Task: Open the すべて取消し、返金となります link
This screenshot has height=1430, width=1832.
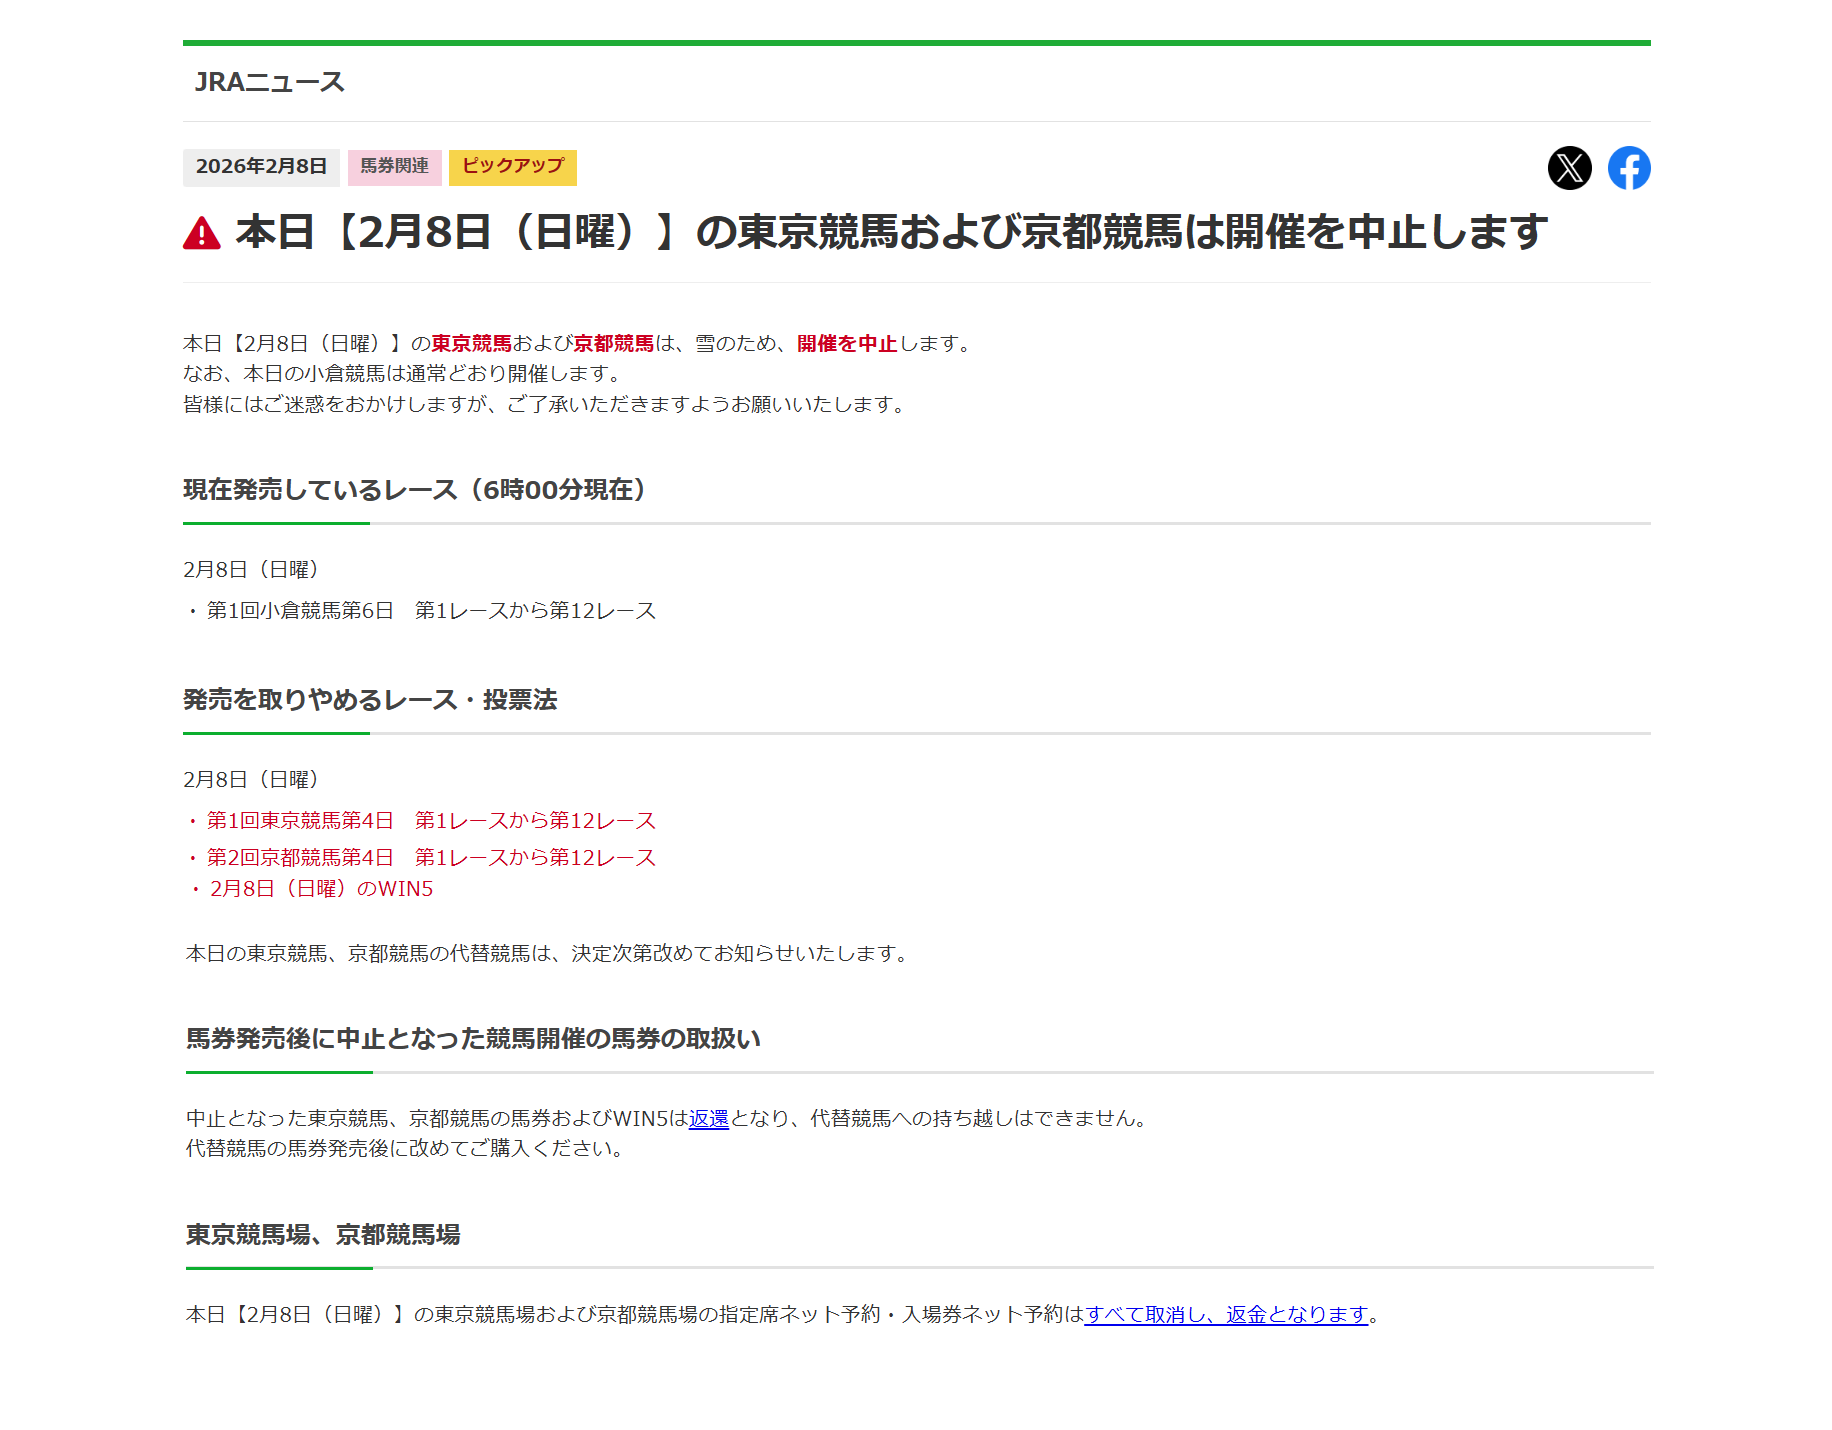Action: pos(1226,1315)
